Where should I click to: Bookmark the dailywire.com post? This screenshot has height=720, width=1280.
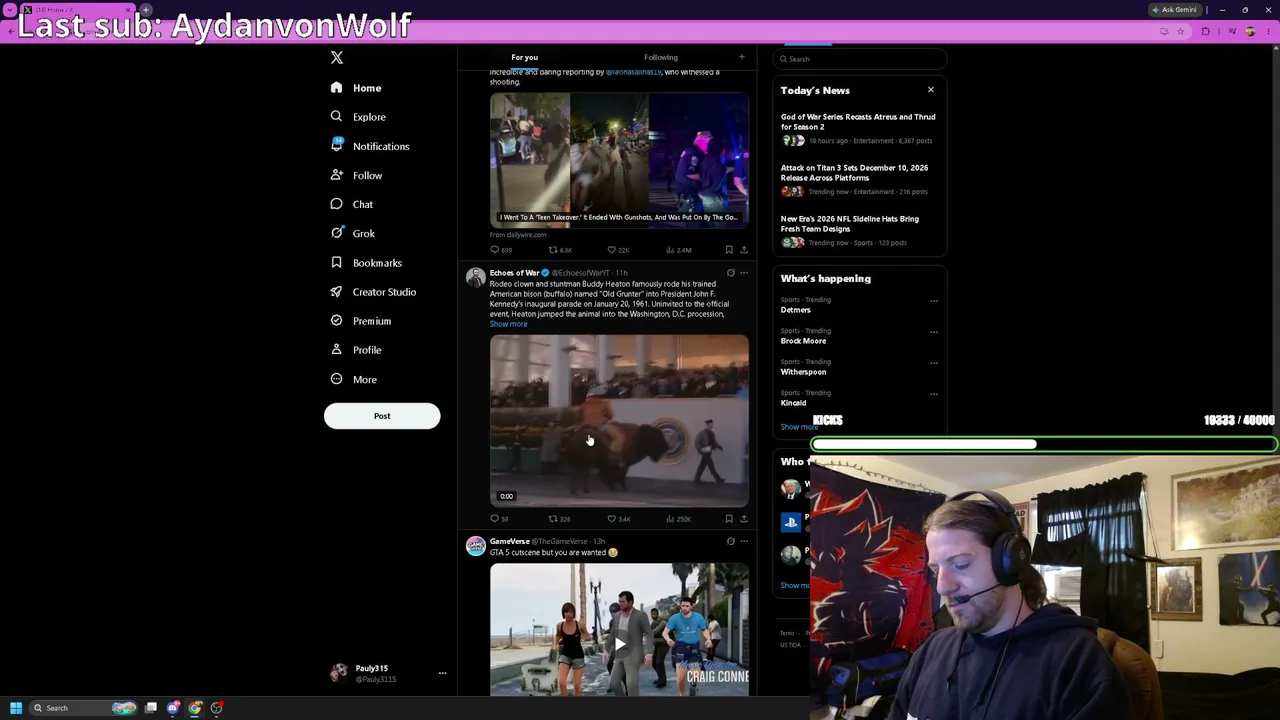tap(729, 250)
